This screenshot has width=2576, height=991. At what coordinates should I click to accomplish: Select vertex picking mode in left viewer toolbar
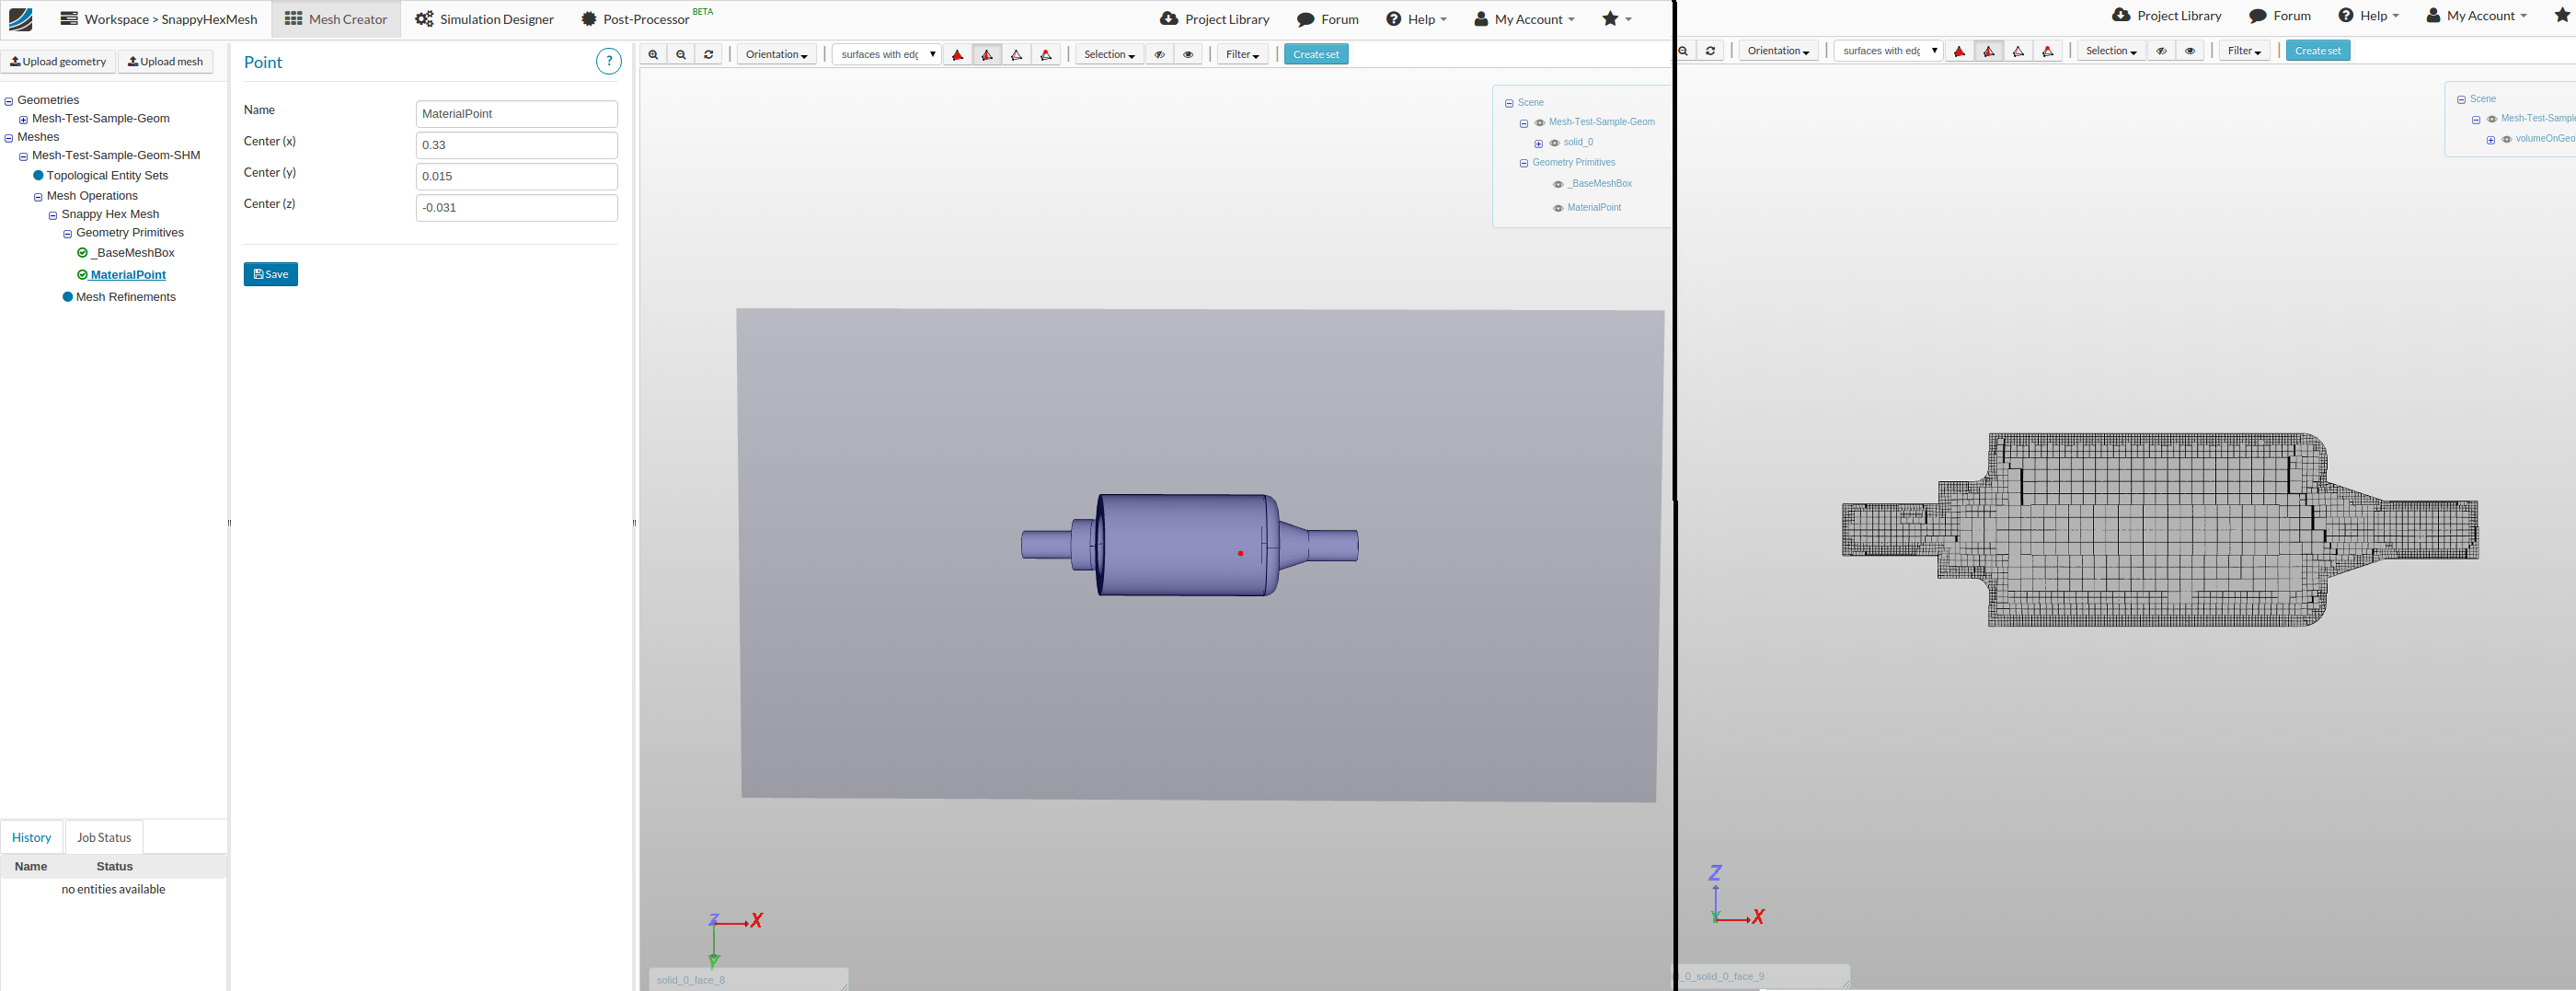pos(1045,55)
